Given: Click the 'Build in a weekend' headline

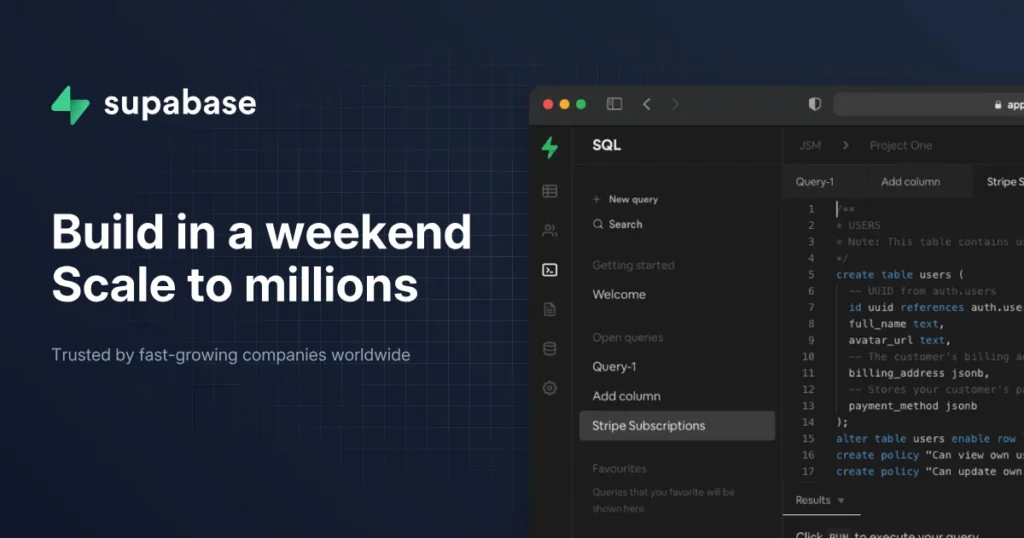Looking at the screenshot, I should (261, 232).
